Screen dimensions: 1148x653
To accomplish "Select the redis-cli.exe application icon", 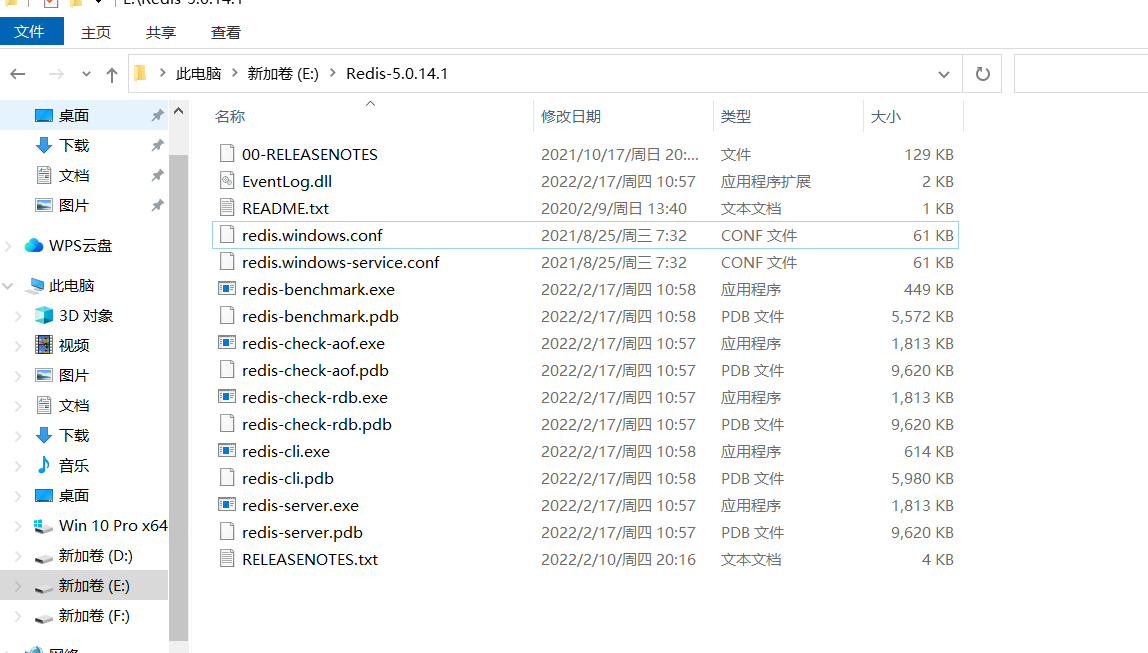I will [x=227, y=451].
